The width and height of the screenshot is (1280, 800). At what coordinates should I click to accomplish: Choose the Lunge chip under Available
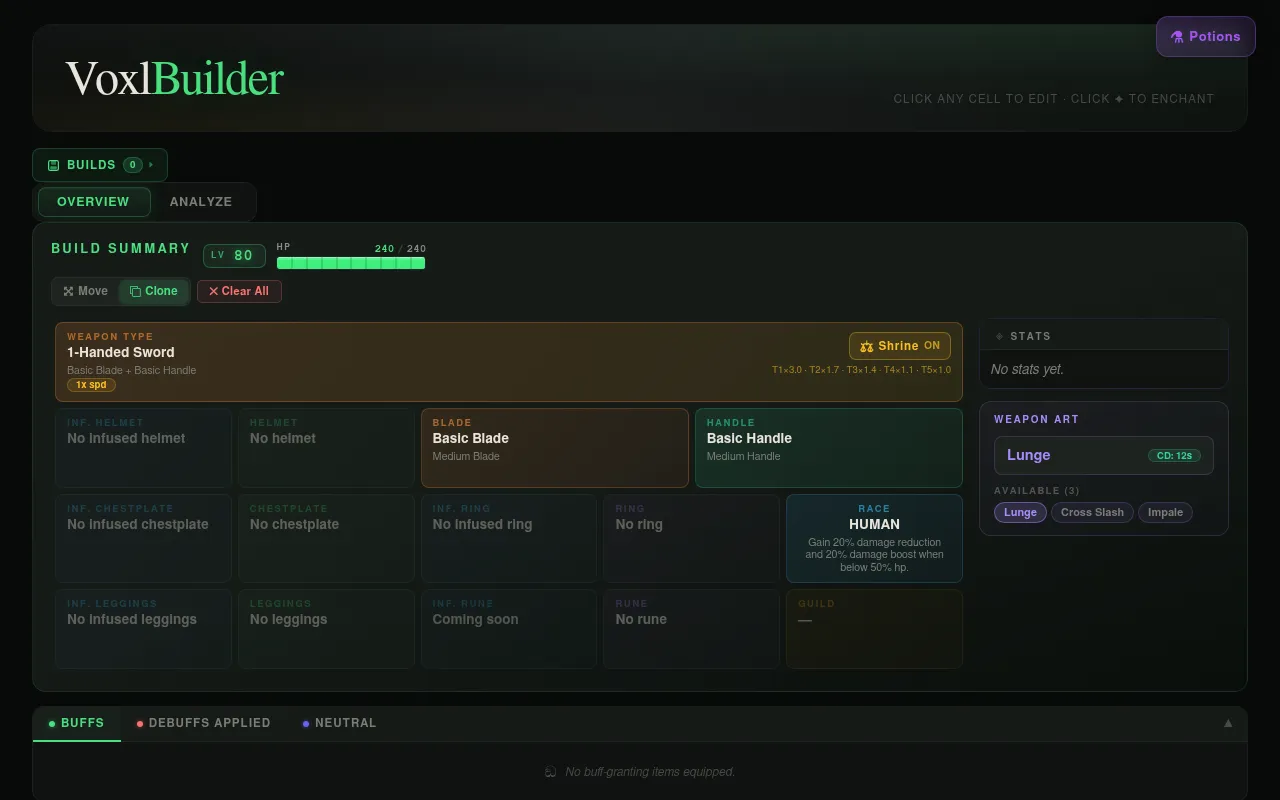(1020, 512)
